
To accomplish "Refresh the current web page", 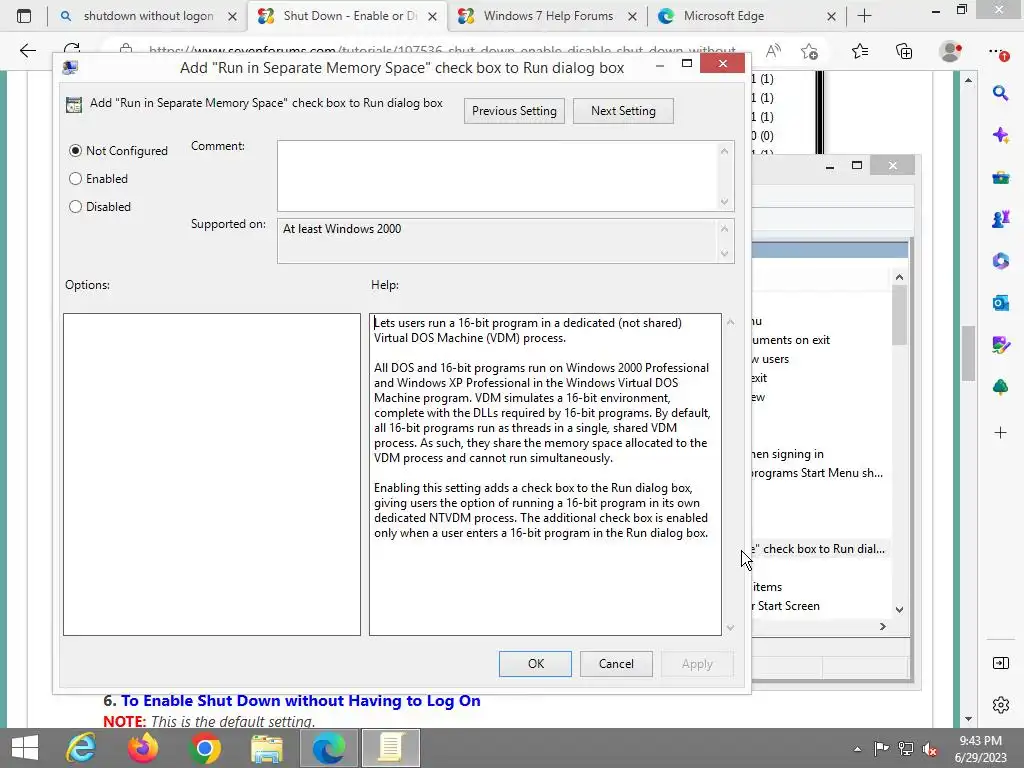I will [x=72, y=50].
